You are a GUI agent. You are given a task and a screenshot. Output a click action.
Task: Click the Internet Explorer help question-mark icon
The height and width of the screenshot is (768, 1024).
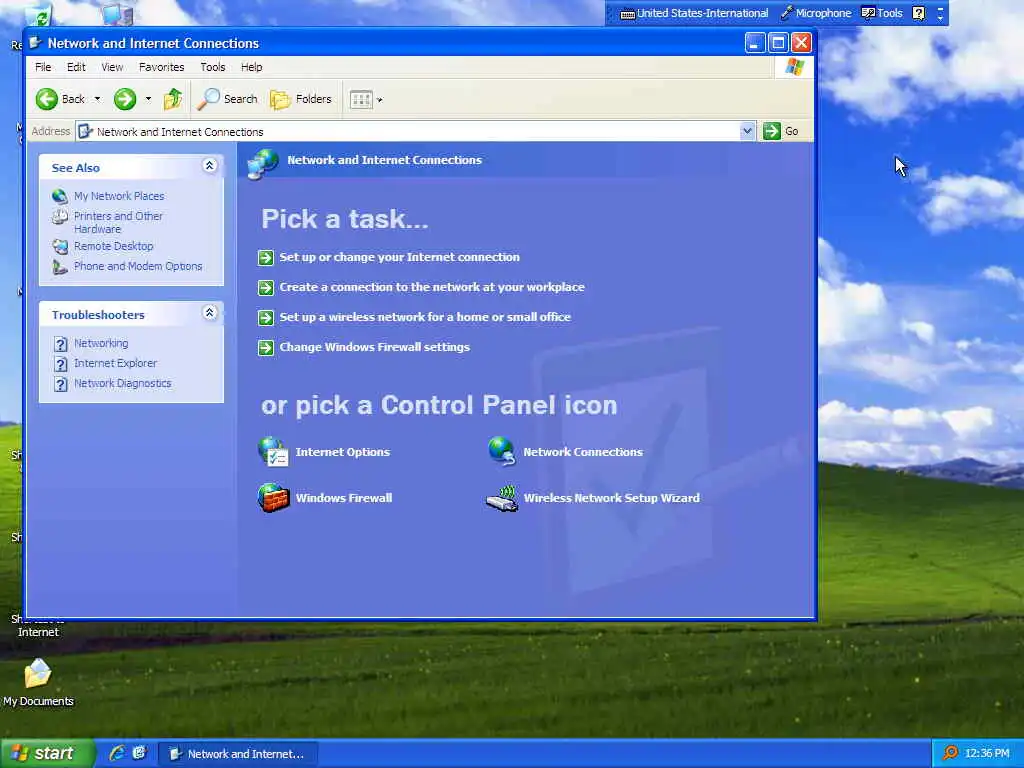[61, 364]
